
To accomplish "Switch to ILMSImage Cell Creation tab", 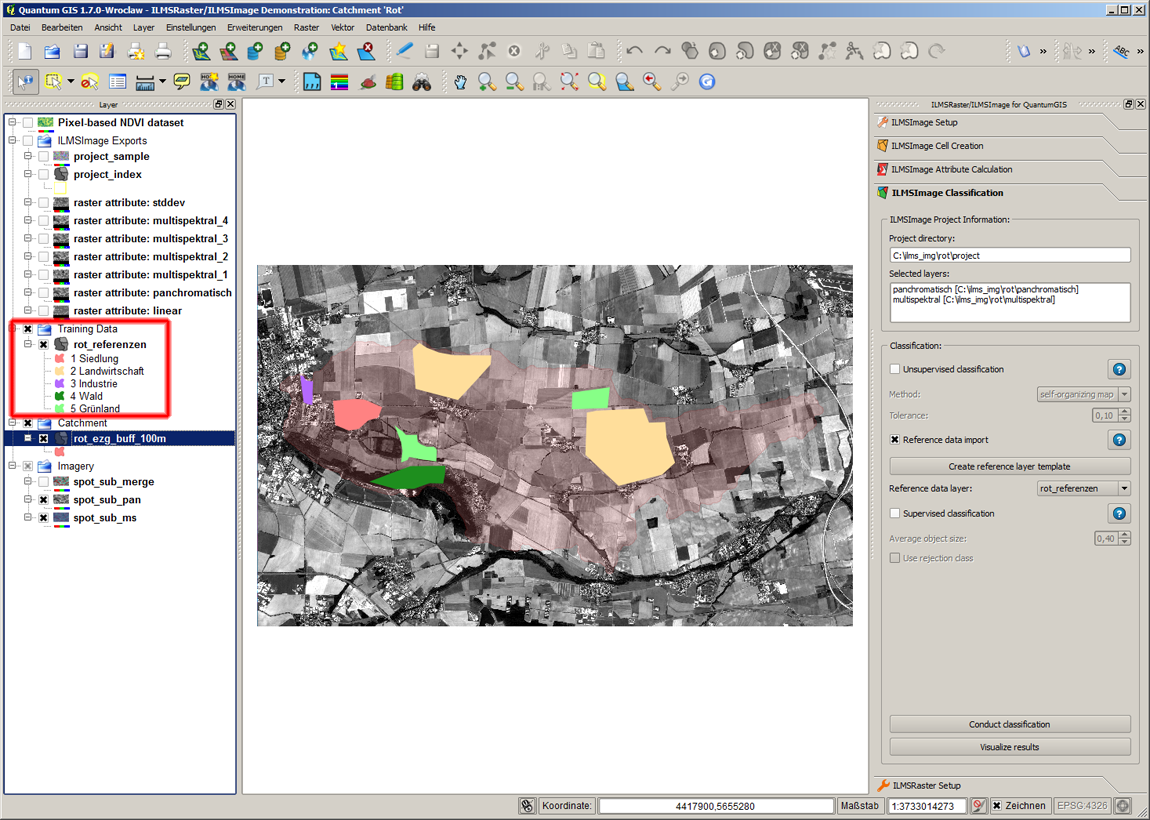I will 937,146.
